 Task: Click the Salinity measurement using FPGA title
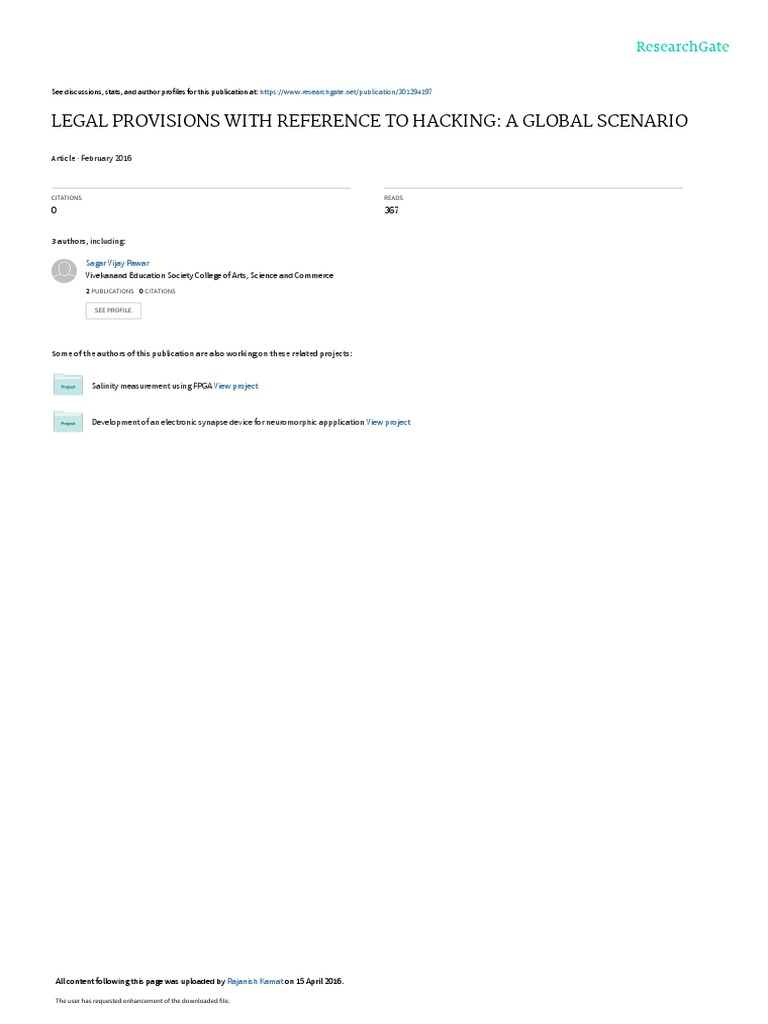point(152,386)
